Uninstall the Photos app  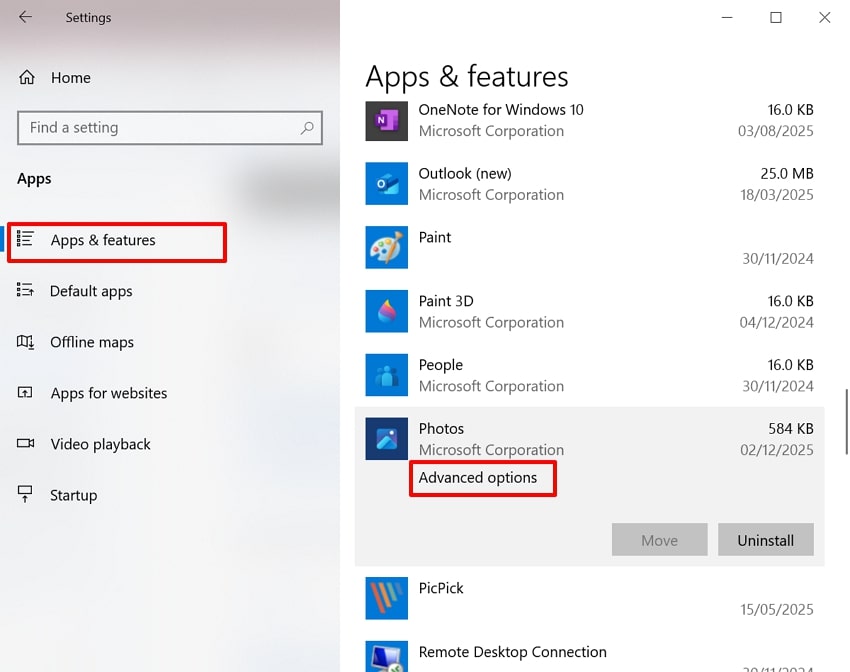coord(765,539)
